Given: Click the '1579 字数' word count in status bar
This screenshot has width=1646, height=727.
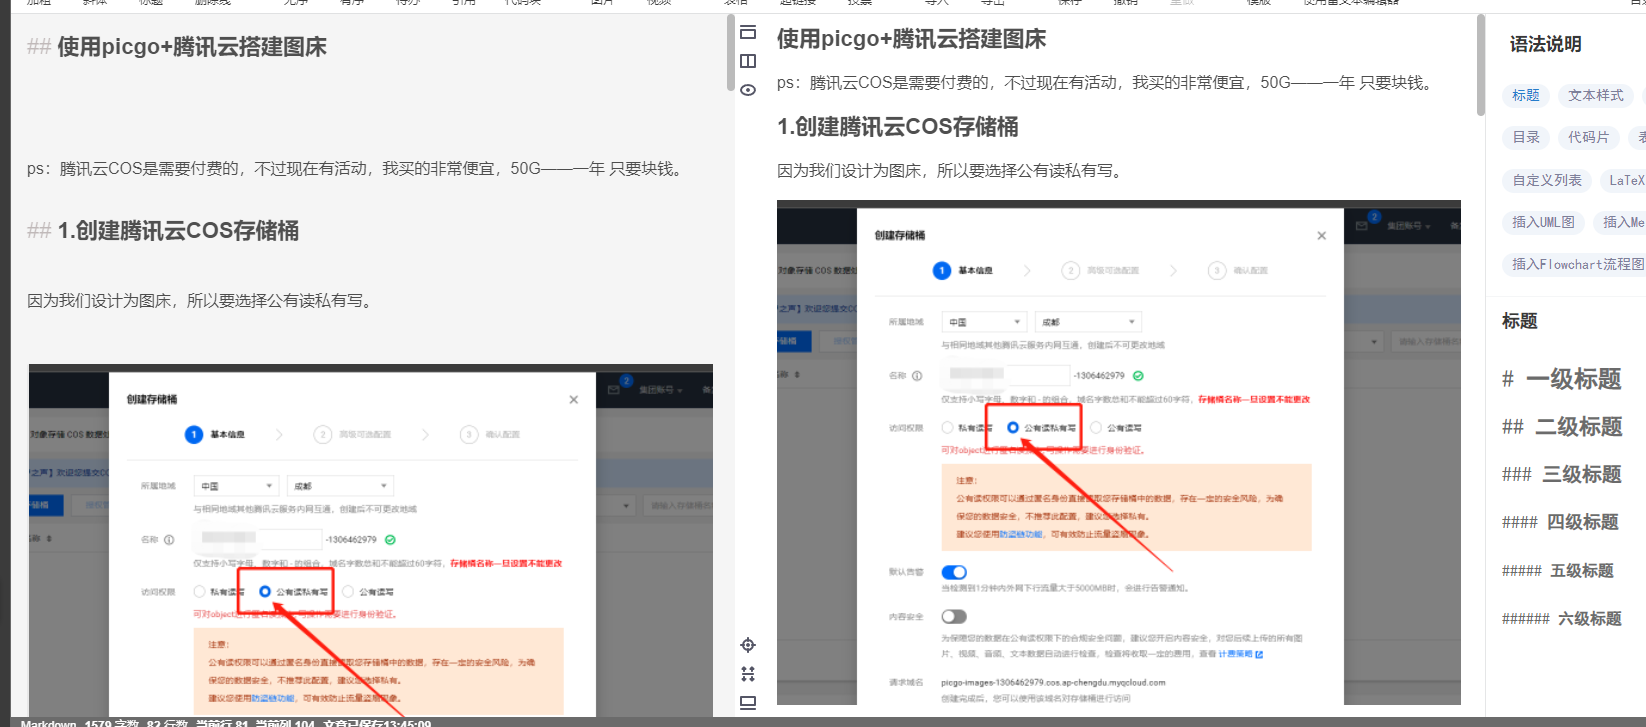Looking at the screenshot, I should (112, 723).
